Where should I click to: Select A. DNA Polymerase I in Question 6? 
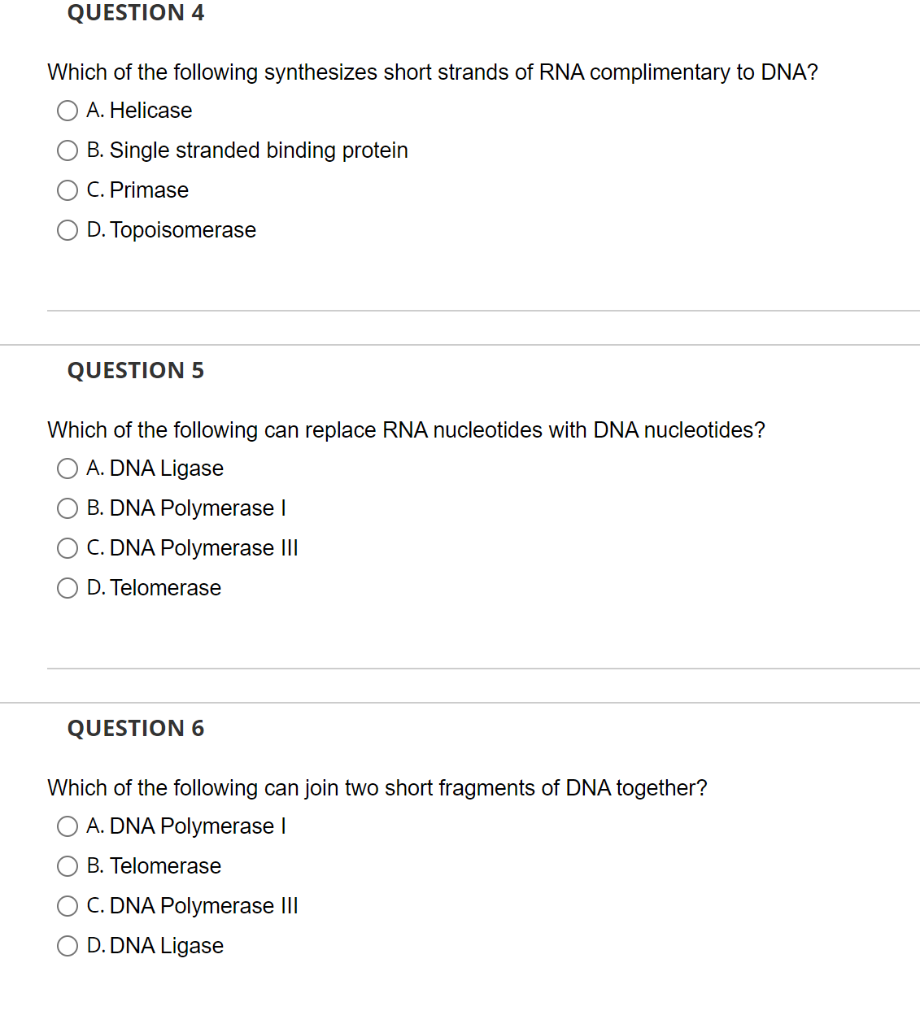[67, 826]
